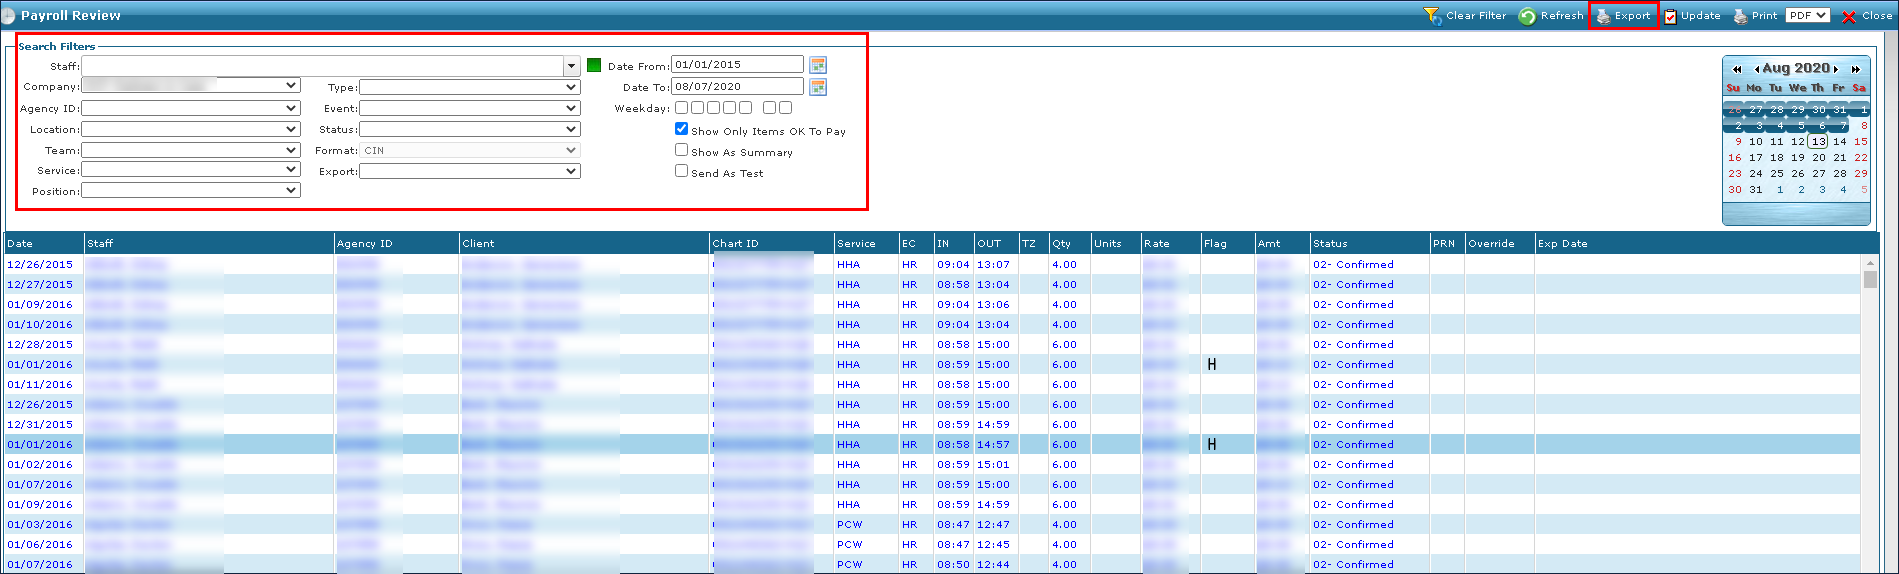Screen dimensions: 1899x574
Task: Click the Update clipboard icon
Action: 1670,16
